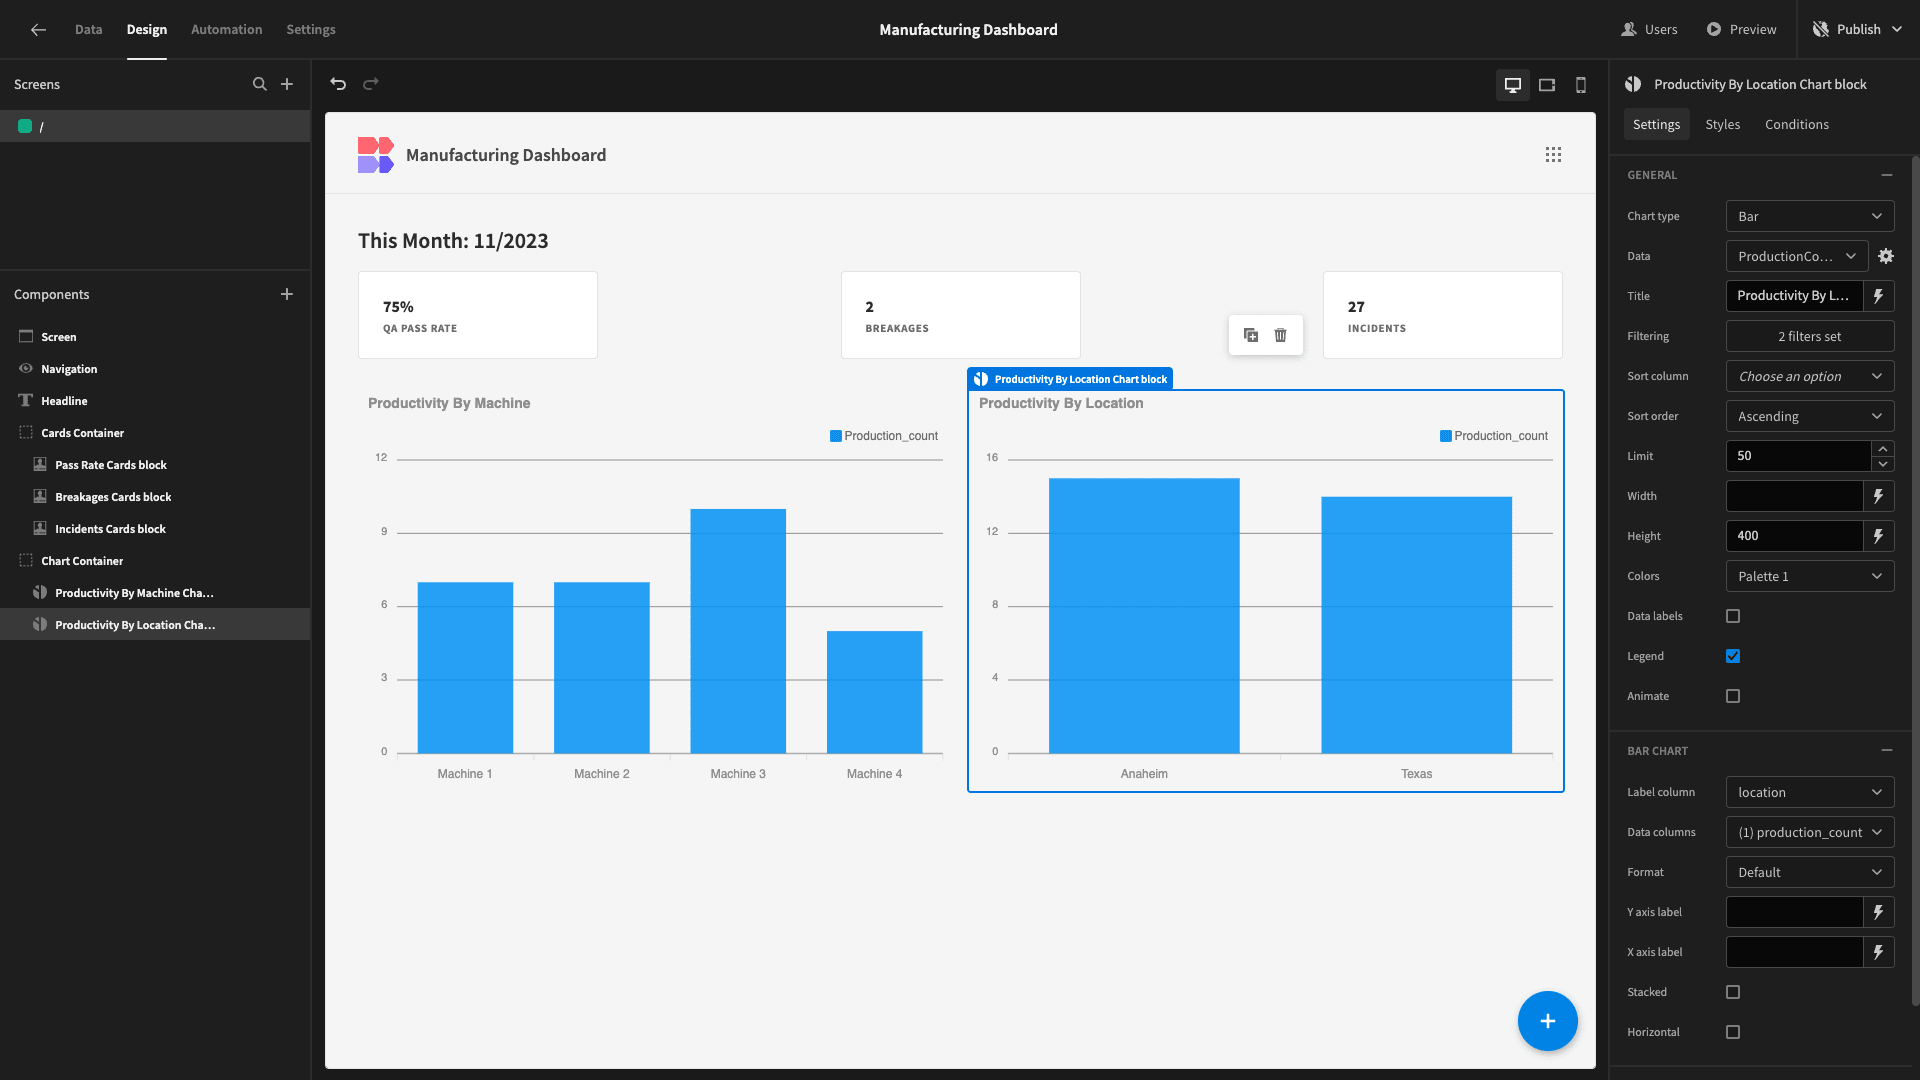Open the Label column dropdown

pos(1810,792)
